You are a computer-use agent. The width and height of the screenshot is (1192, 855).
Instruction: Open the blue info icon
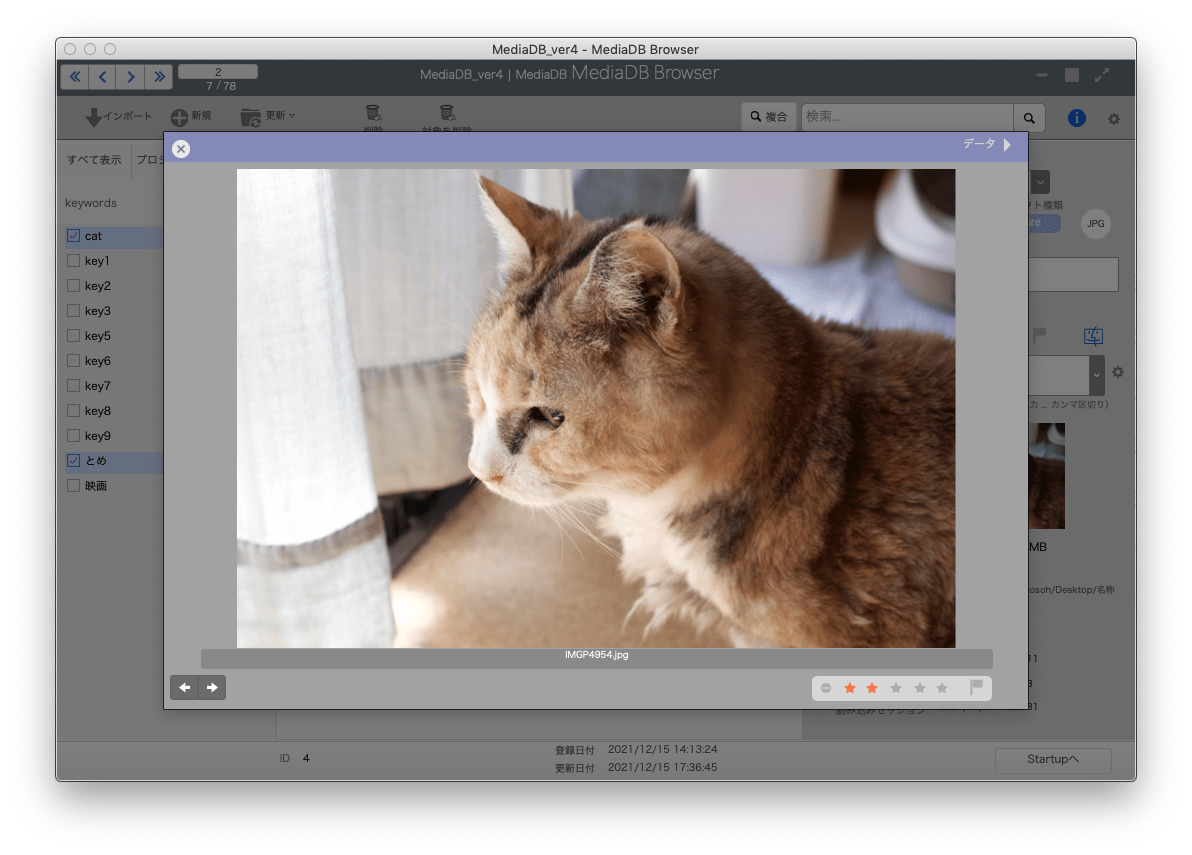(1076, 118)
